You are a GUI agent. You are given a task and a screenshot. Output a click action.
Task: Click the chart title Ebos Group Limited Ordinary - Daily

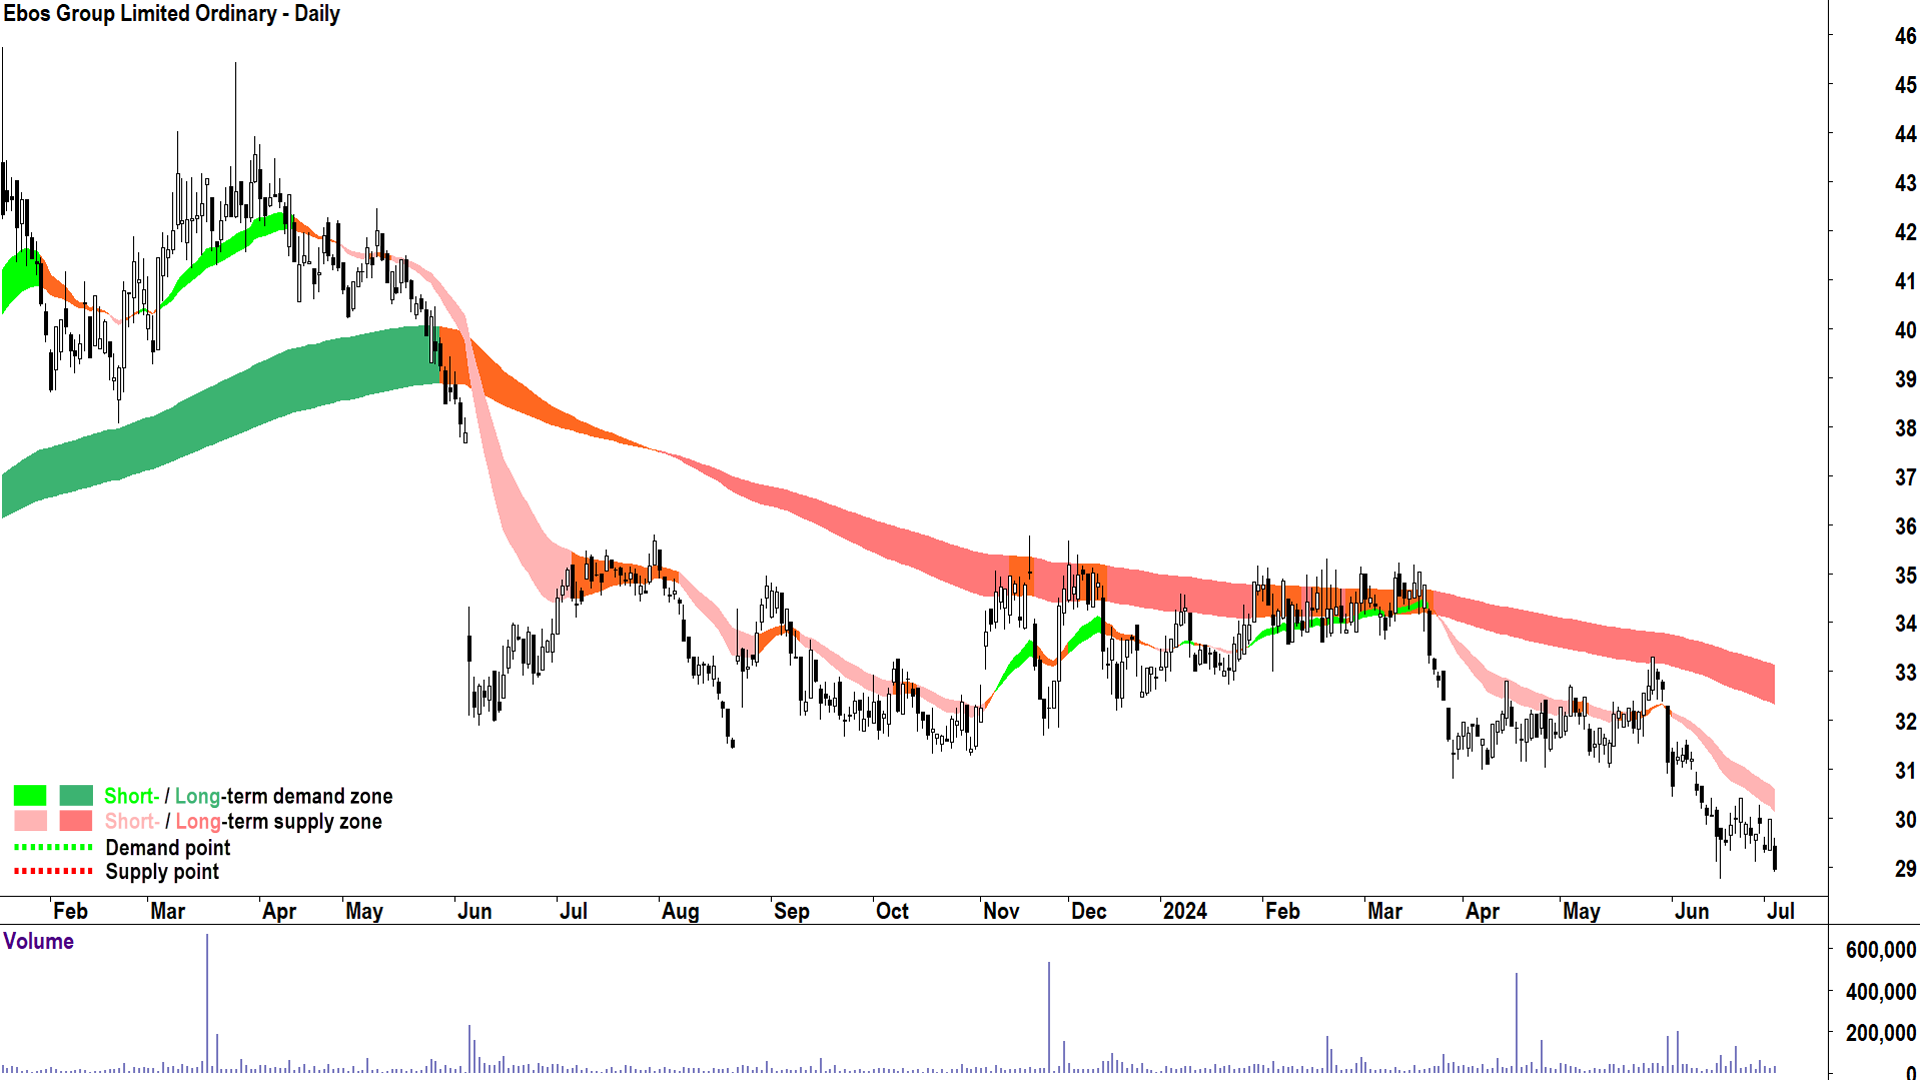[x=171, y=14]
